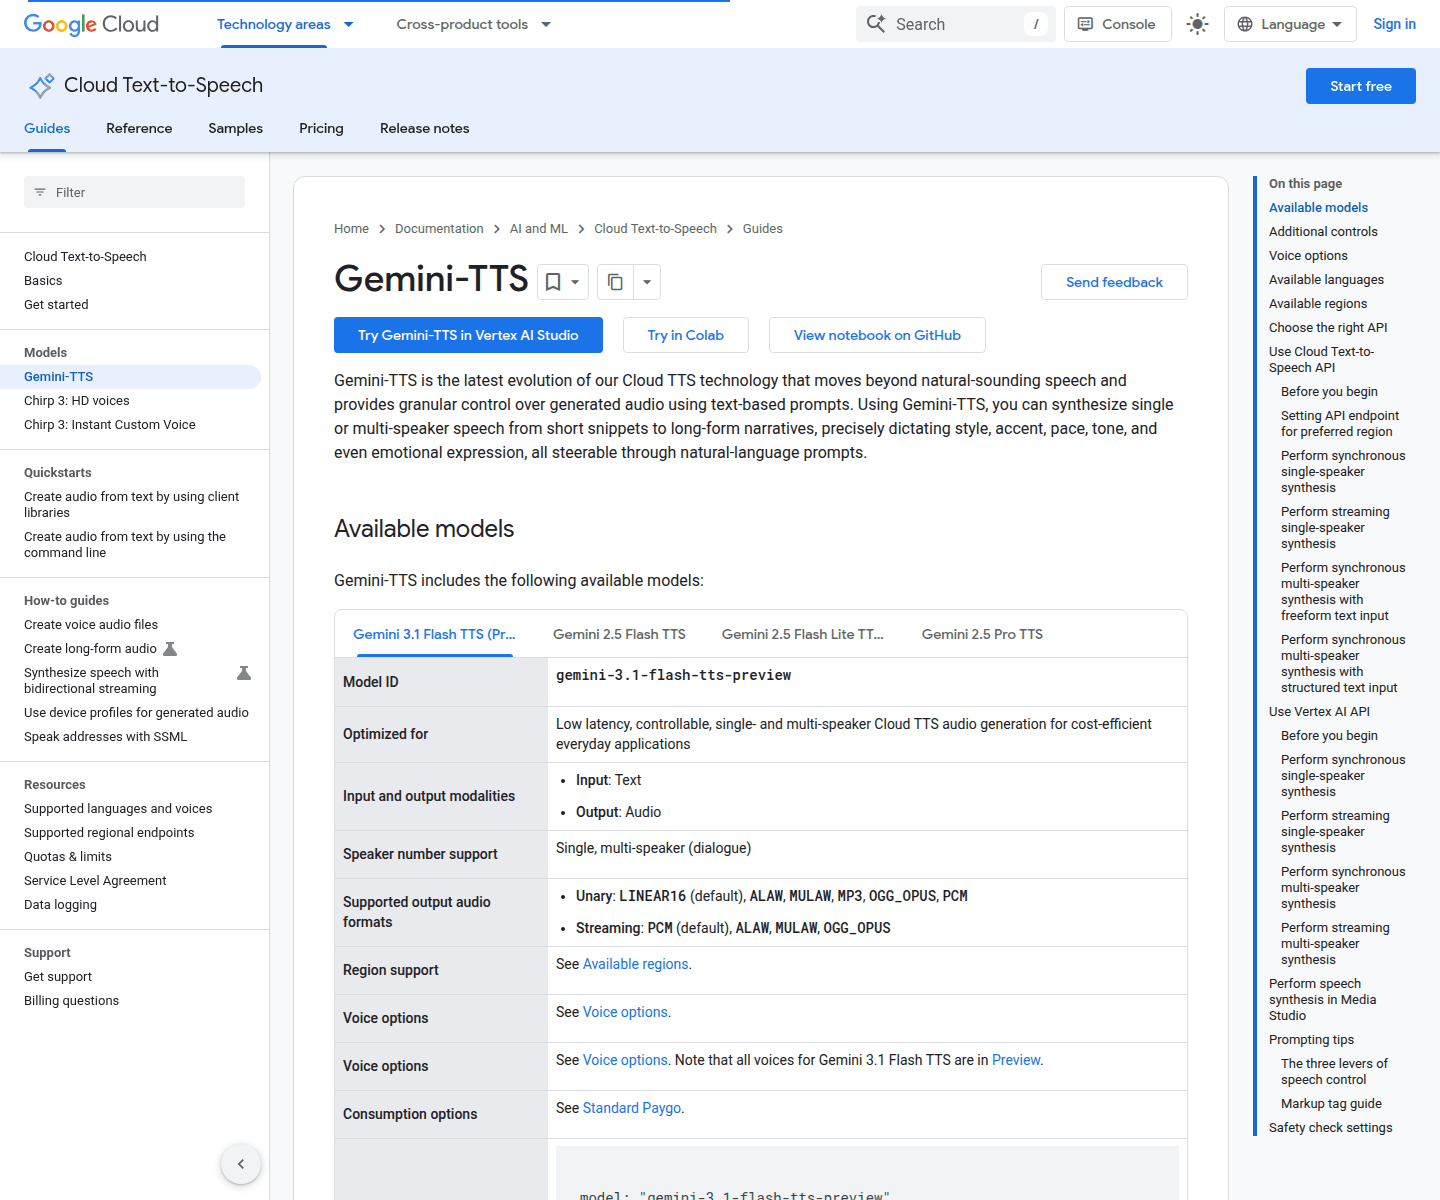Click the search magnifier icon
Viewport: 1440px width, 1200px height.
pos(876,24)
